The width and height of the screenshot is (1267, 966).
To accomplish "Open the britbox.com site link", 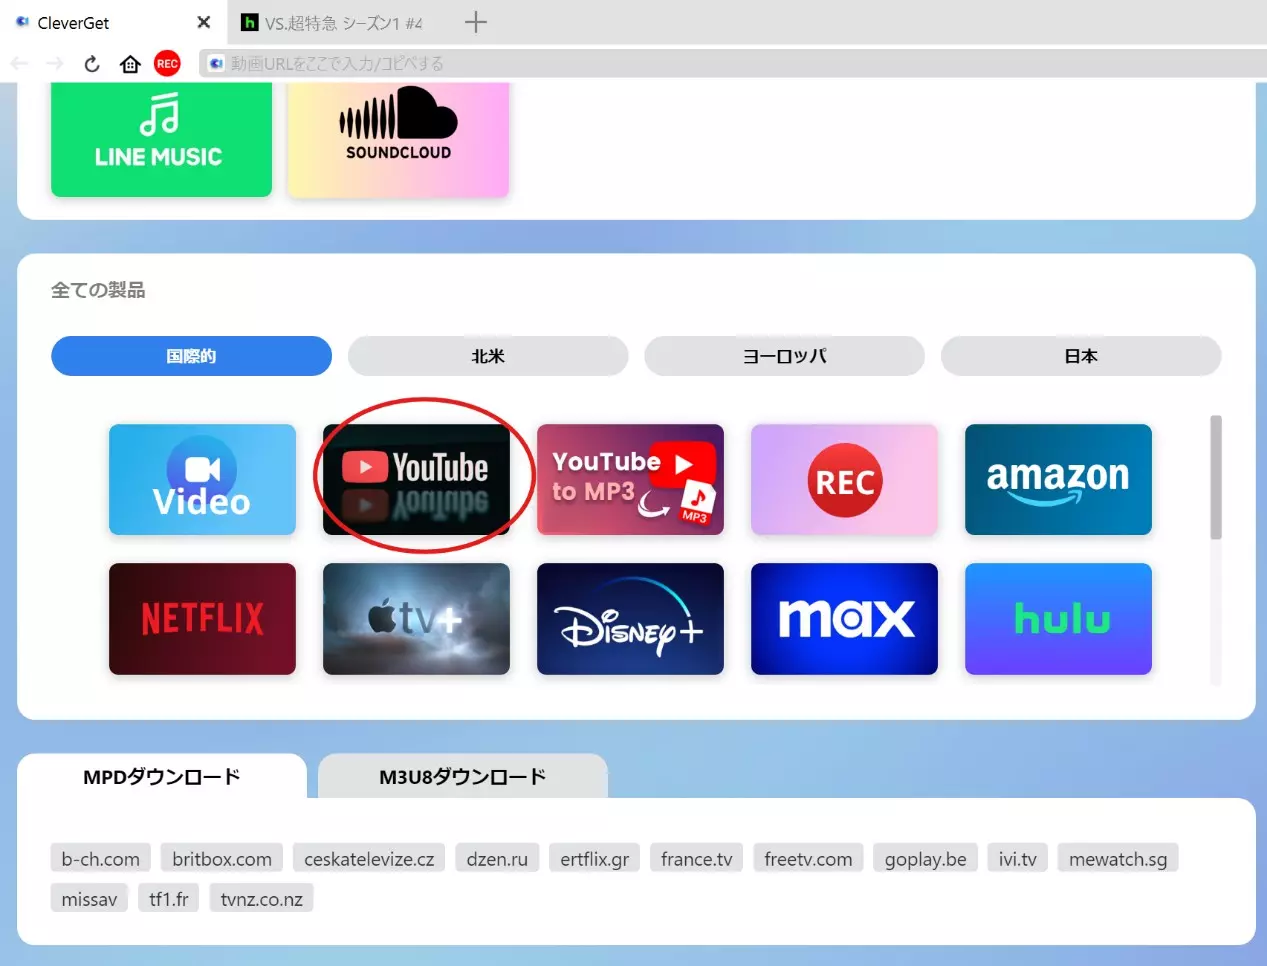I will pos(222,859).
